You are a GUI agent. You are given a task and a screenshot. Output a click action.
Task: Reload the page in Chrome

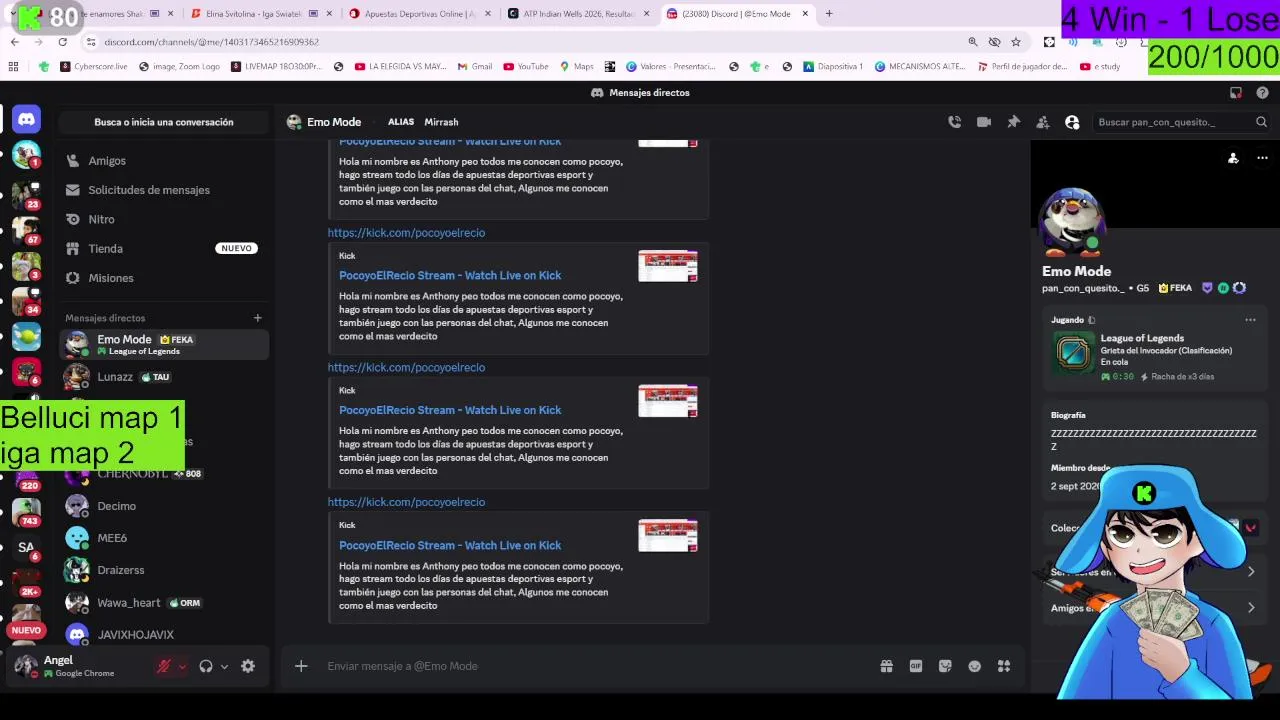coord(62,42)
